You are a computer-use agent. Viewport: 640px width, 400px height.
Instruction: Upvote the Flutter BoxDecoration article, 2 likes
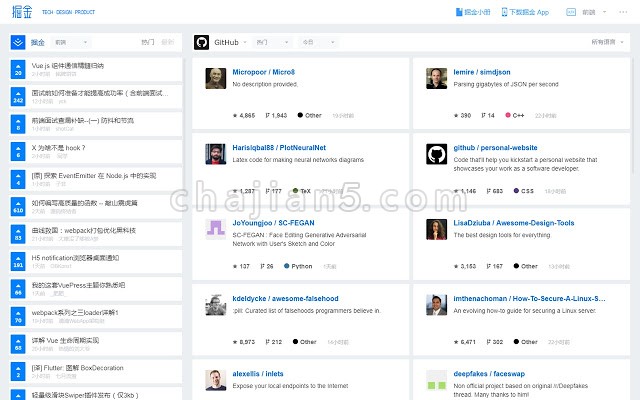click(x=18, y=371)
